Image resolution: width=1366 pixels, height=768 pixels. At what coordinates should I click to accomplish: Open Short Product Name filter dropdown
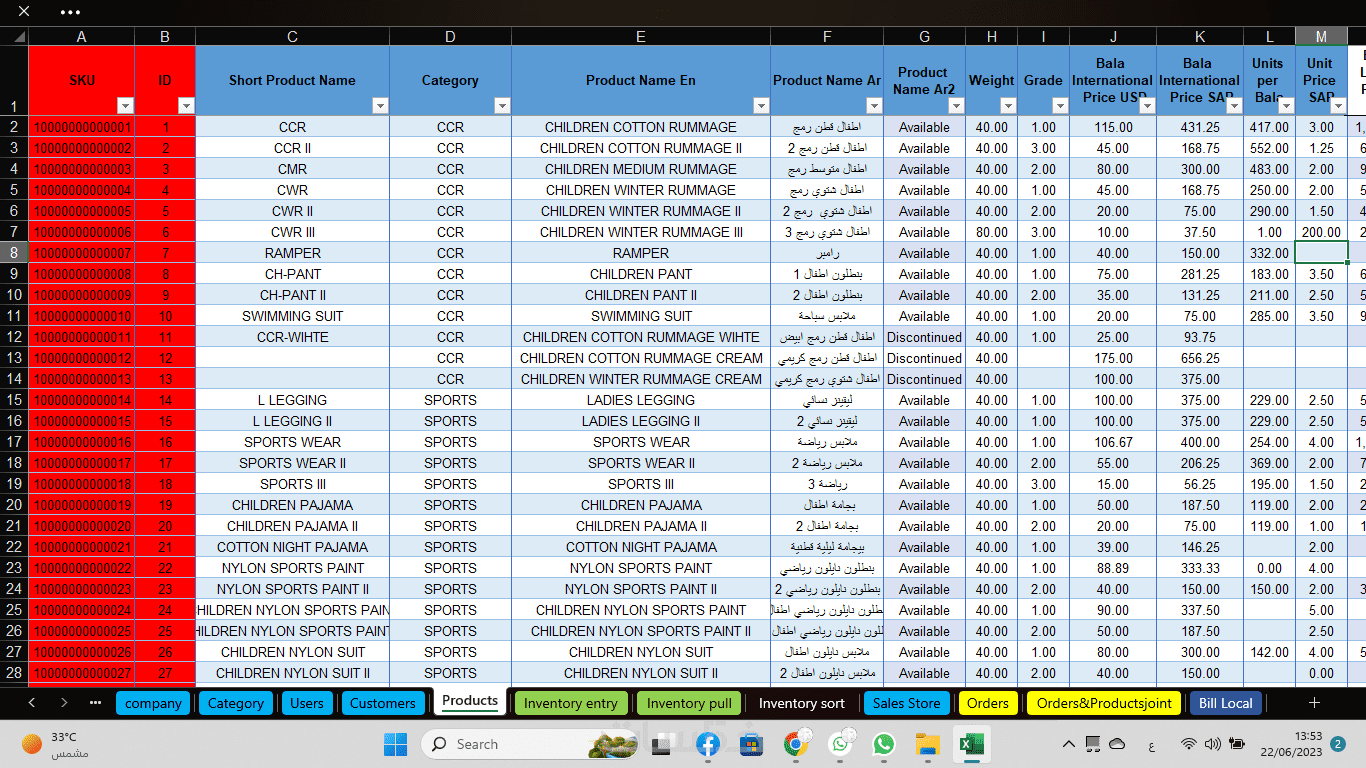[380, 106]
